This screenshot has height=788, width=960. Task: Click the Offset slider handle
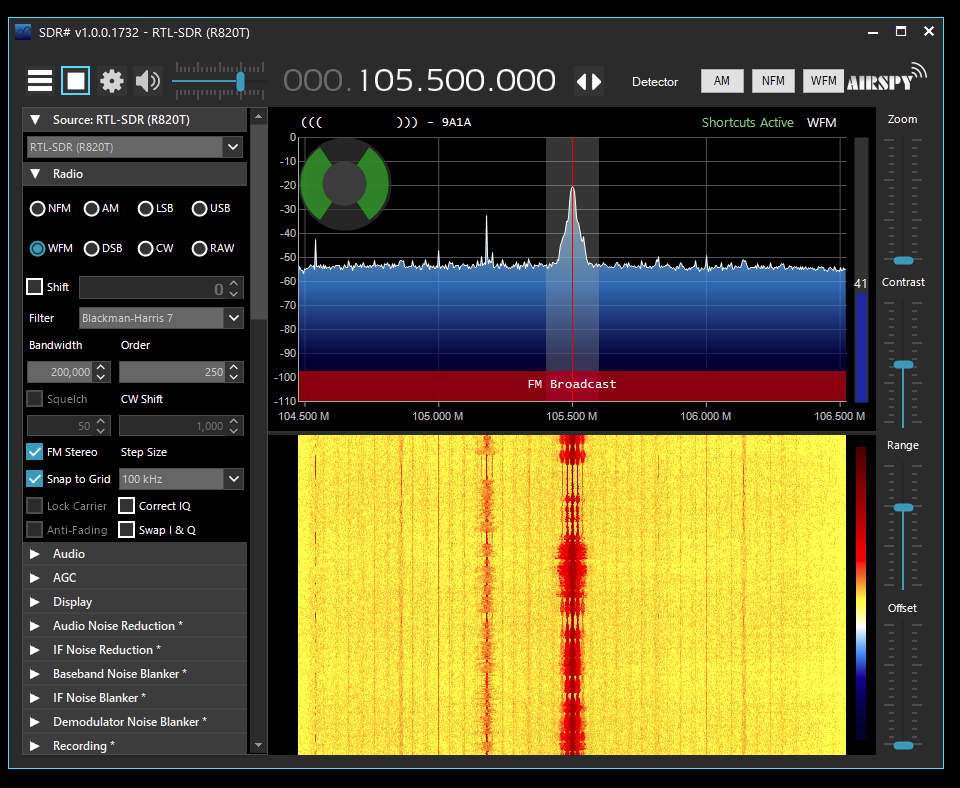click(x=903, y=745)
